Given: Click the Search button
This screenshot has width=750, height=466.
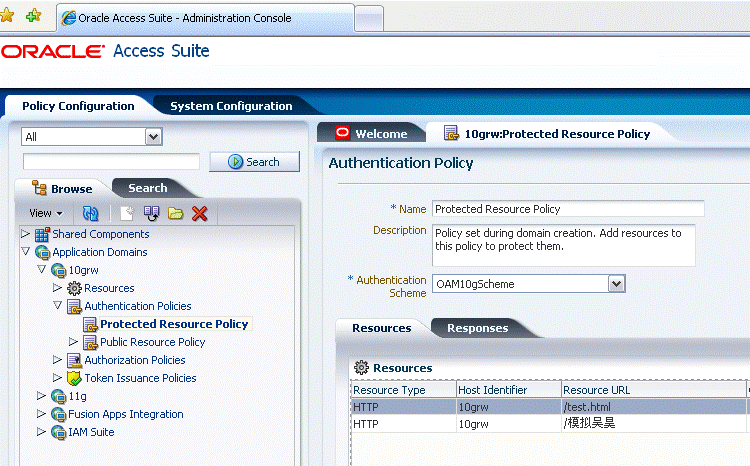Looking at the screenshot, I should (254, 162).
